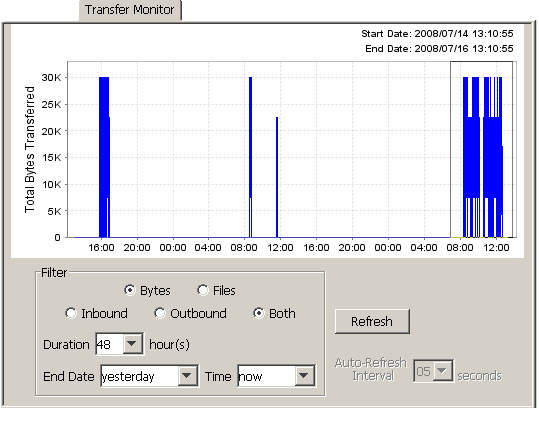This screenshot has height=422, width=539.
Task: Expand the Time dropdown arrow
Action: point(304,376)
